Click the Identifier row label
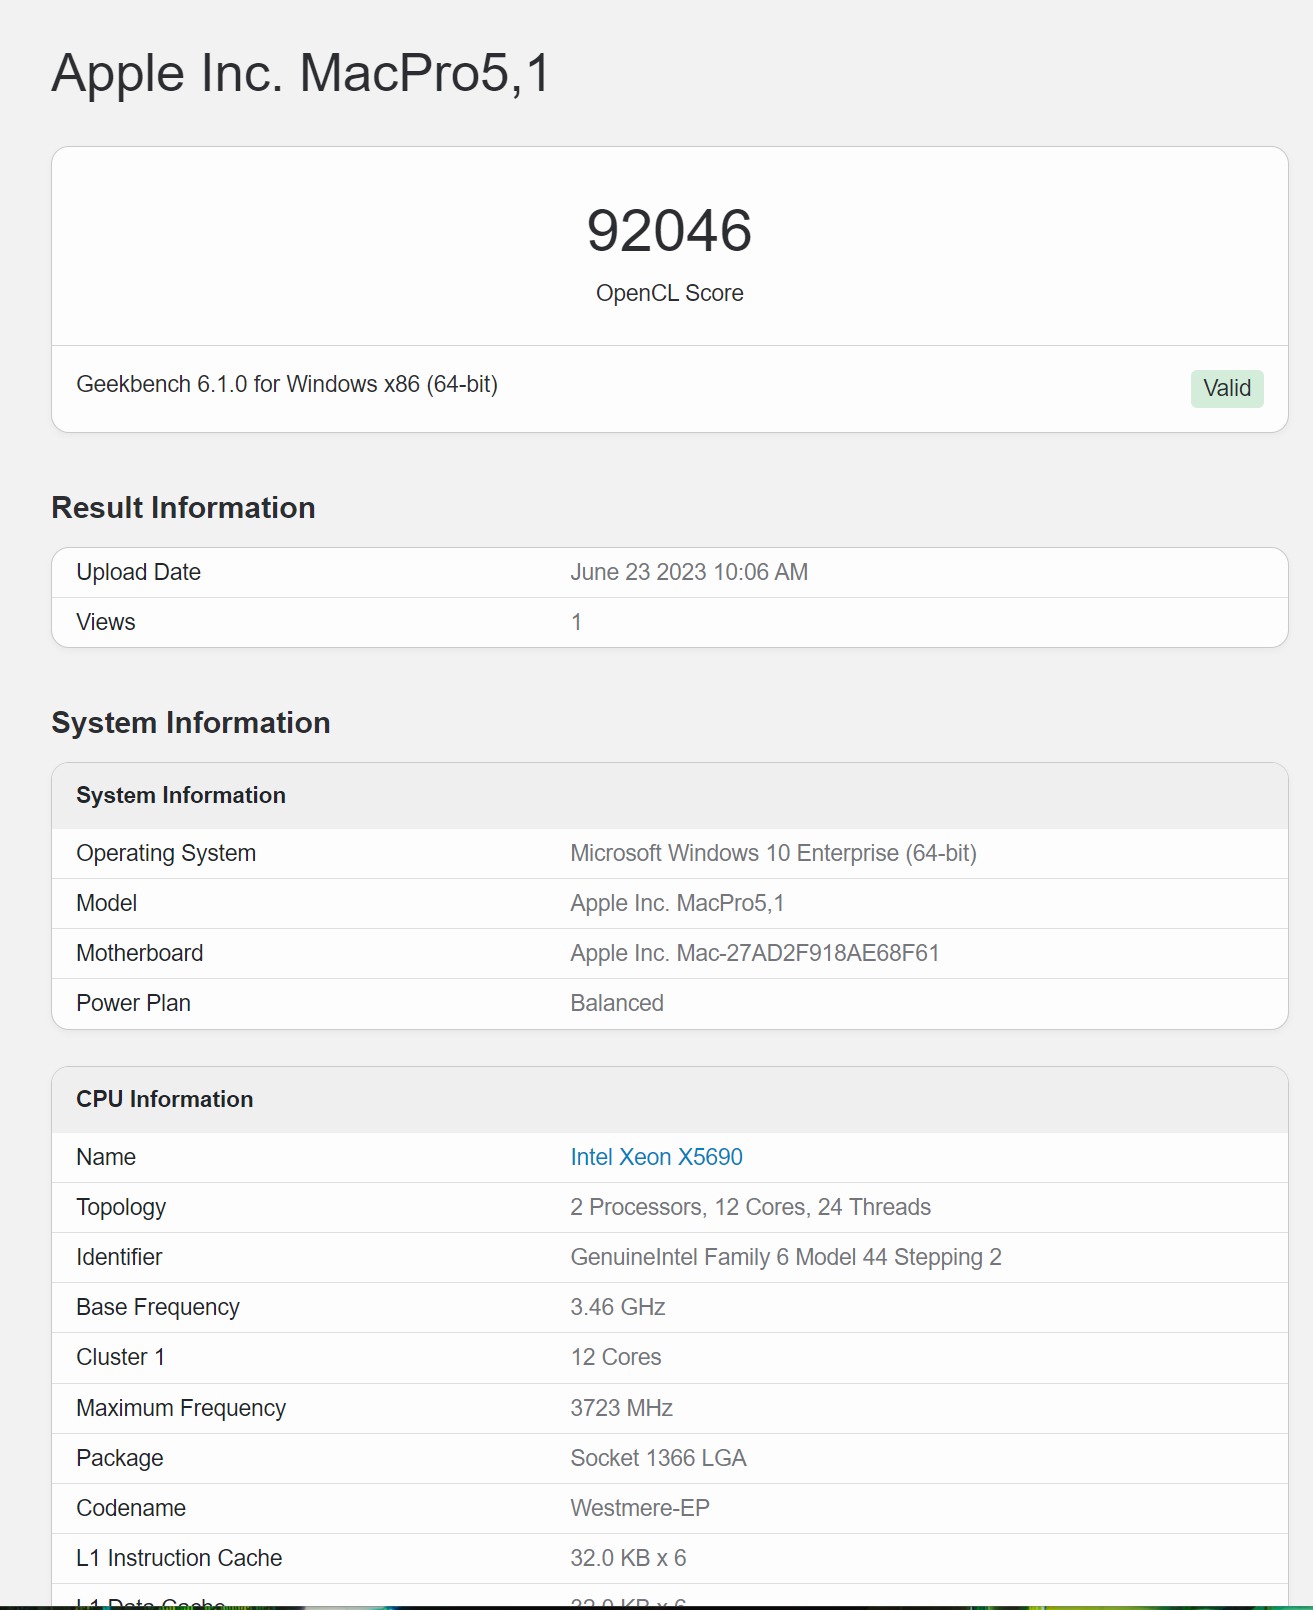Image resolution: width=1313 pixels, height=1610 pixels. (x=118, y=1257)
